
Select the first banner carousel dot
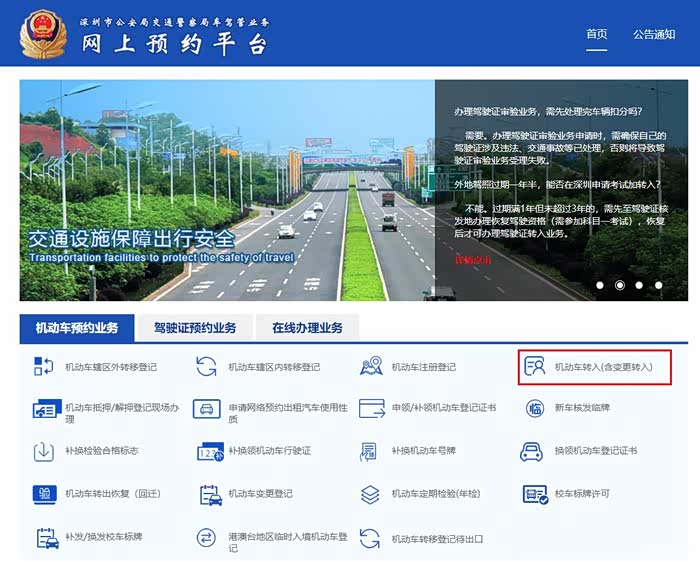pyautogui.click(x=600, y=285)
